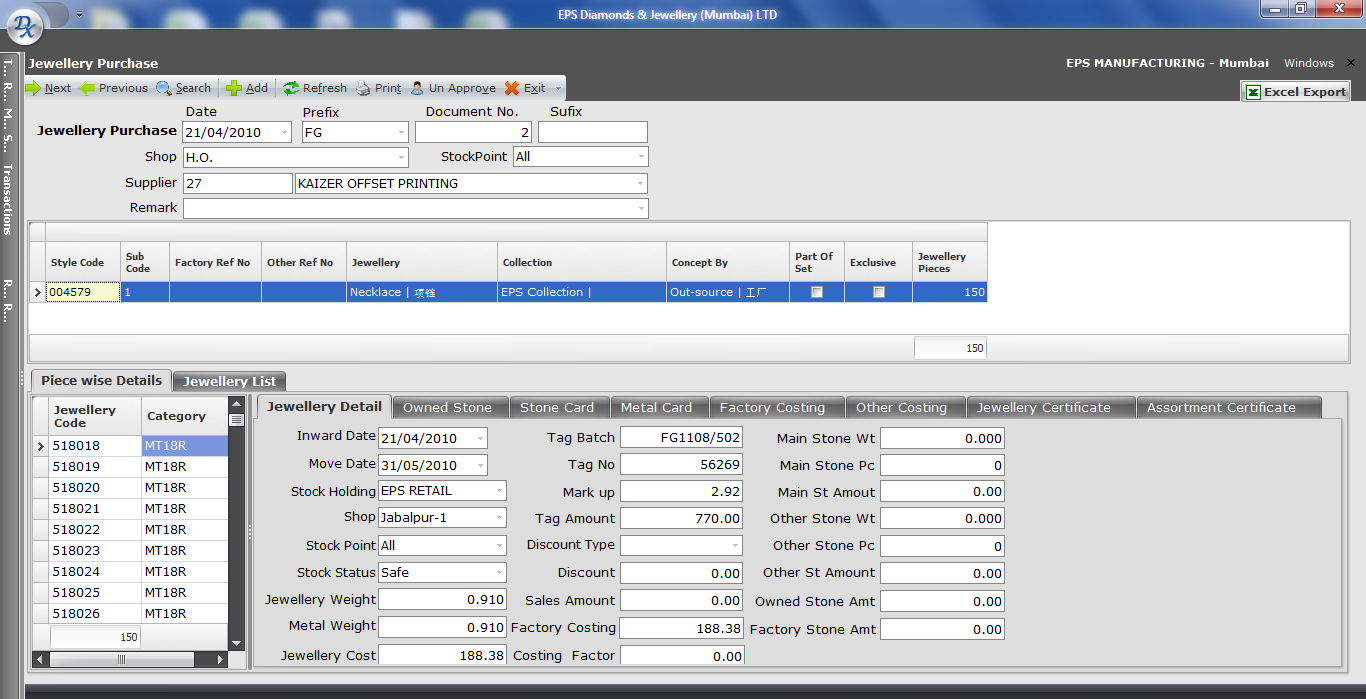Click the Main Stone Wt field
This screenshot has height=699, width=1366.
tap(942, 438)
